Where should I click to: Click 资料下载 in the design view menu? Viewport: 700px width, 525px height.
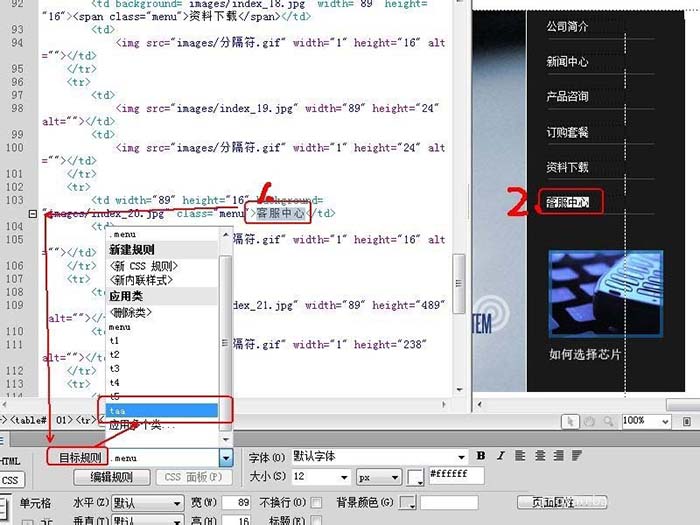click(567, 167)
